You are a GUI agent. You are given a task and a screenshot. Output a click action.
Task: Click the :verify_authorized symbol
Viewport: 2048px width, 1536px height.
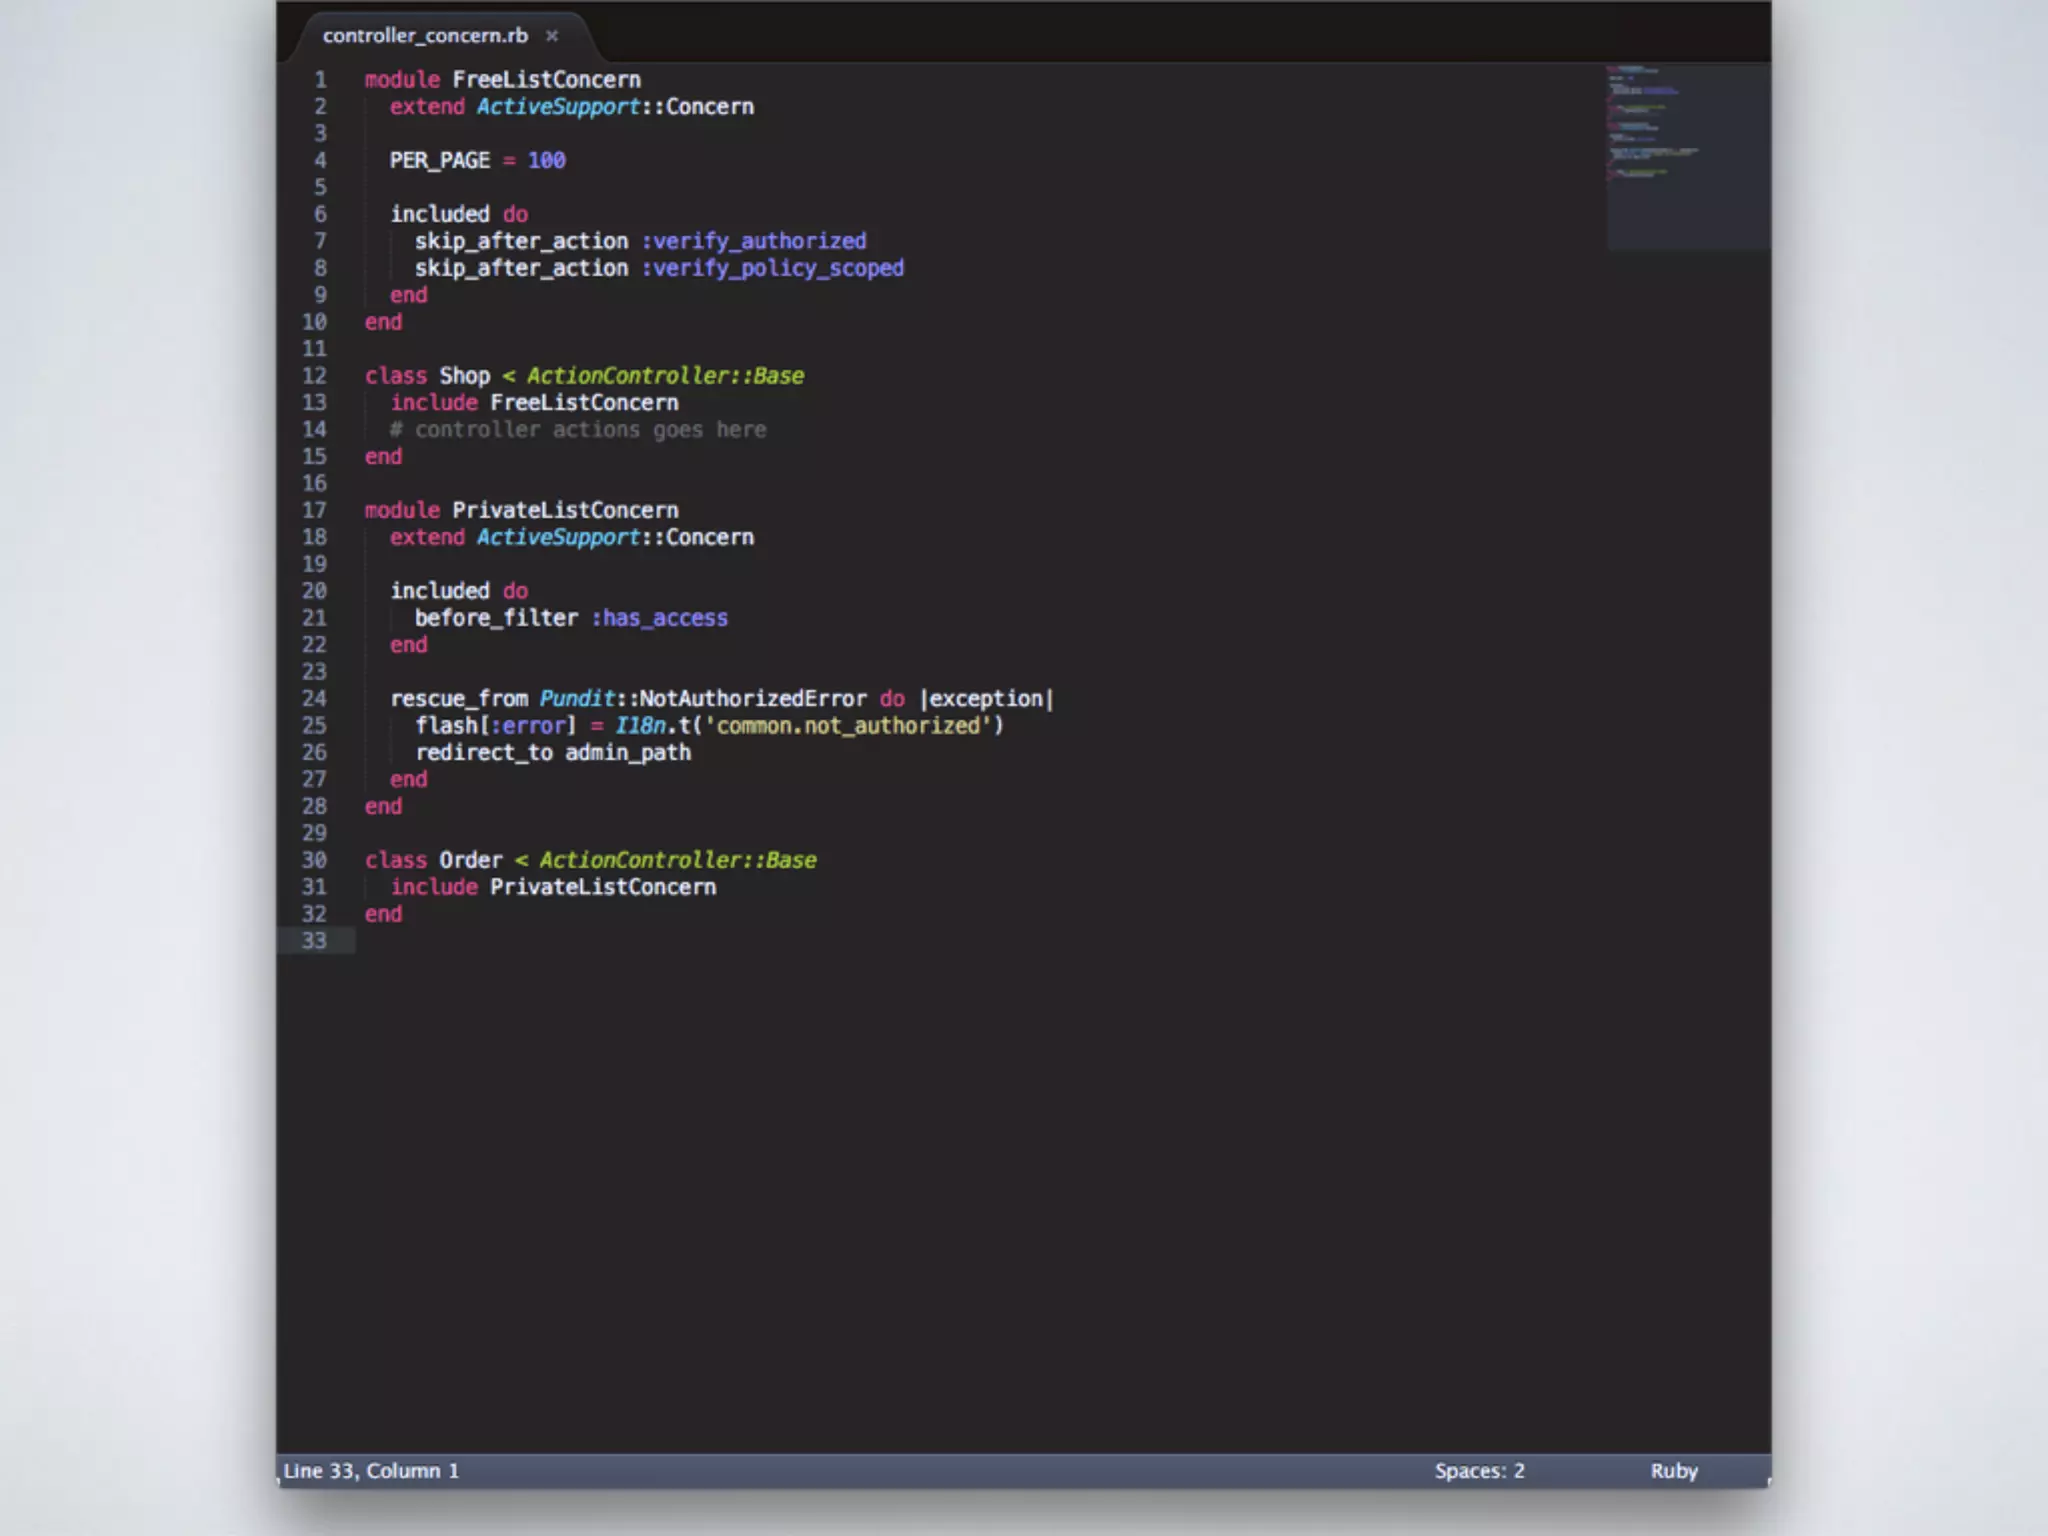click(754, 241)
